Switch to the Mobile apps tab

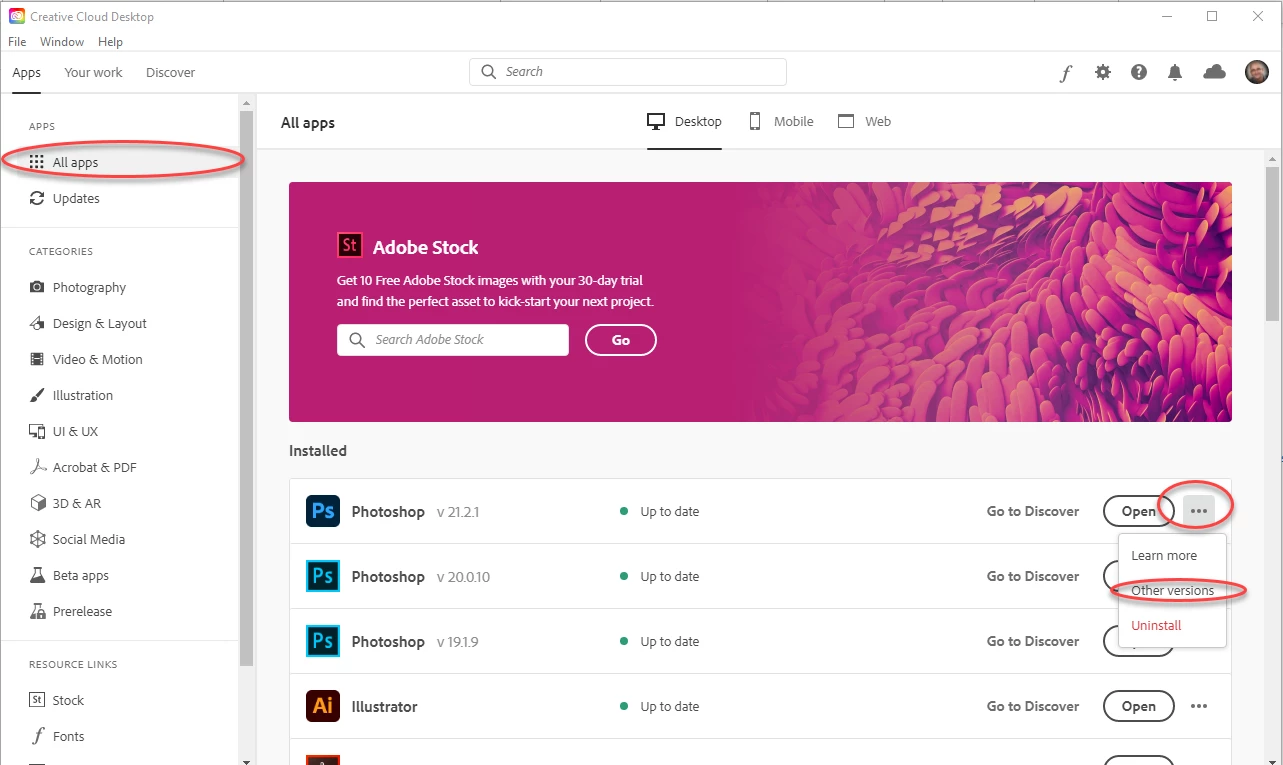(x=781, y=121)
